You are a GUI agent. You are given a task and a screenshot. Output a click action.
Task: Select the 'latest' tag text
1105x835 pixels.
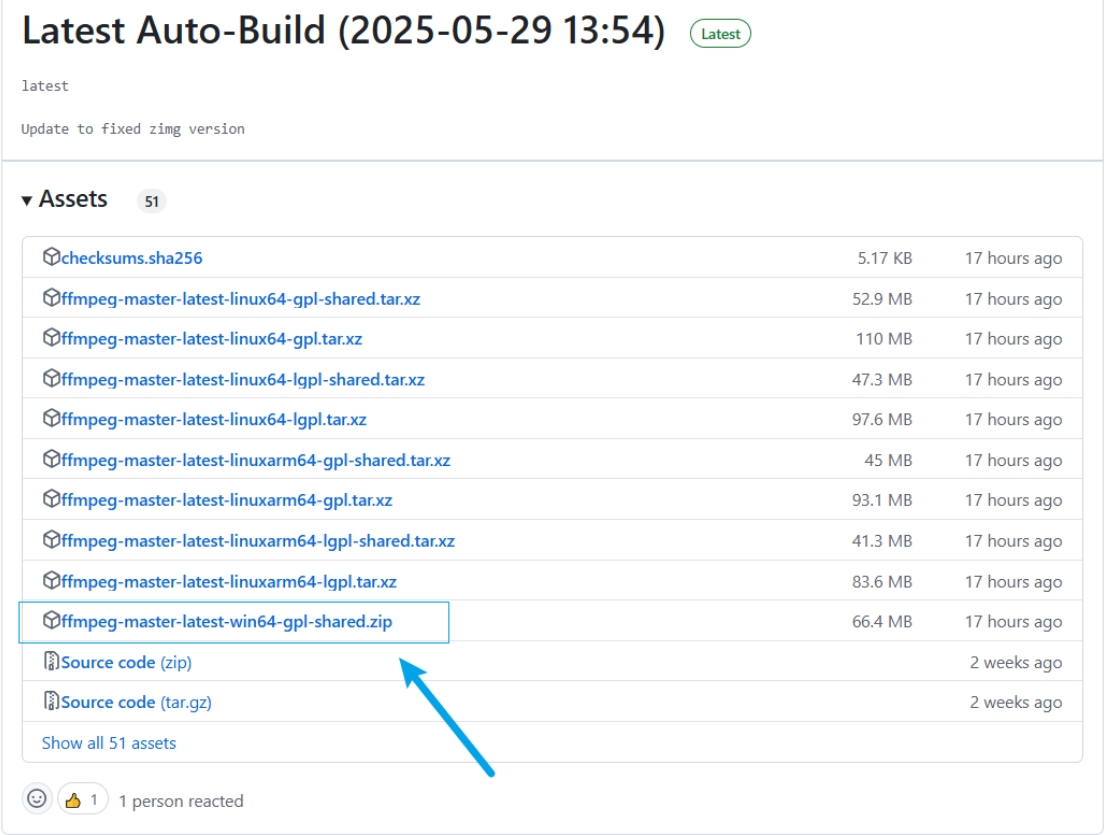point(45,86)
